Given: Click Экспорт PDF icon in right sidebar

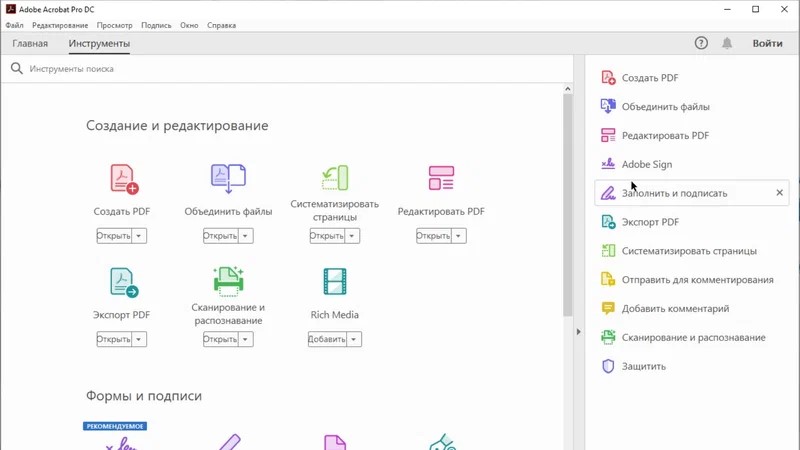Looking at the screenshot, I should coord(608,221).
